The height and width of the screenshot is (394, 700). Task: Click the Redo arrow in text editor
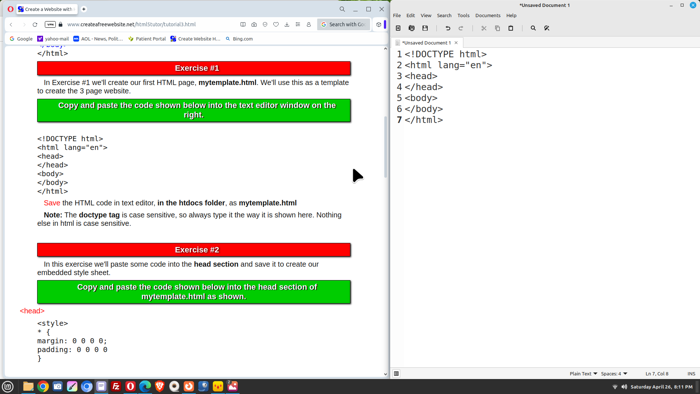pyautogui.click(x=461, y=28)
